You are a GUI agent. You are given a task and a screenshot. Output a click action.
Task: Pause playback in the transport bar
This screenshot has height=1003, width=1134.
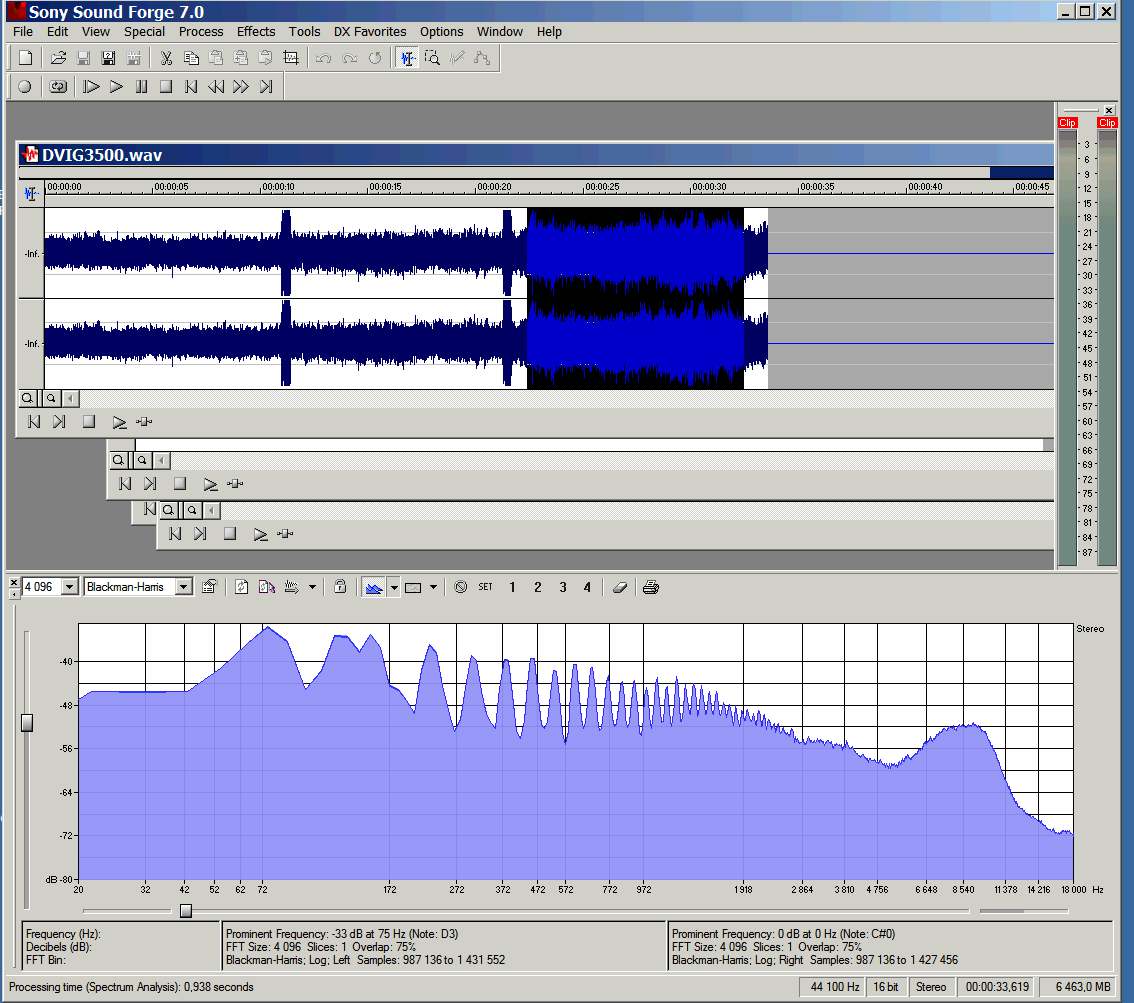point(141,87)
